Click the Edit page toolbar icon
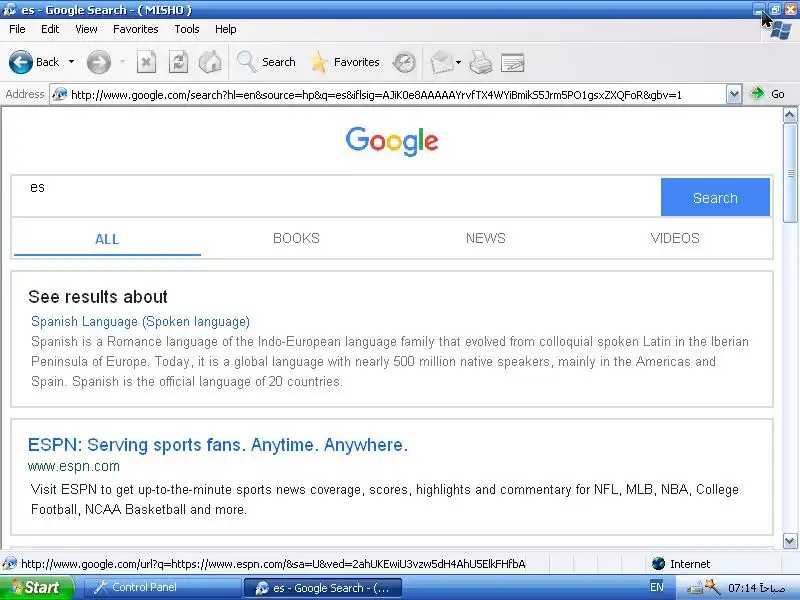The height and width of the screenshot is (600, 800). click(x=512, y=63)
